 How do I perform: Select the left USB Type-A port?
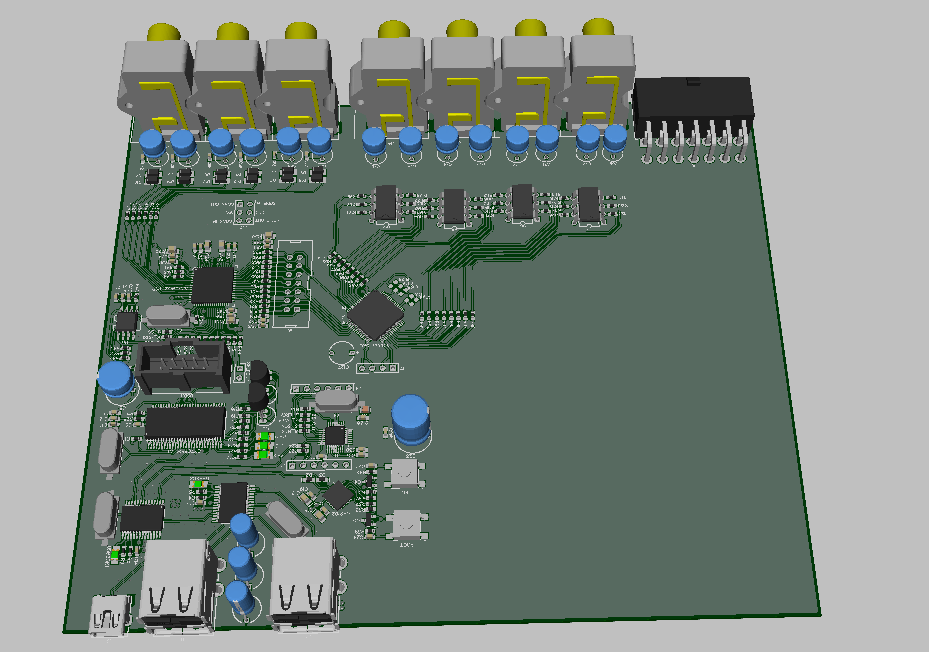[x=180, y=587]
